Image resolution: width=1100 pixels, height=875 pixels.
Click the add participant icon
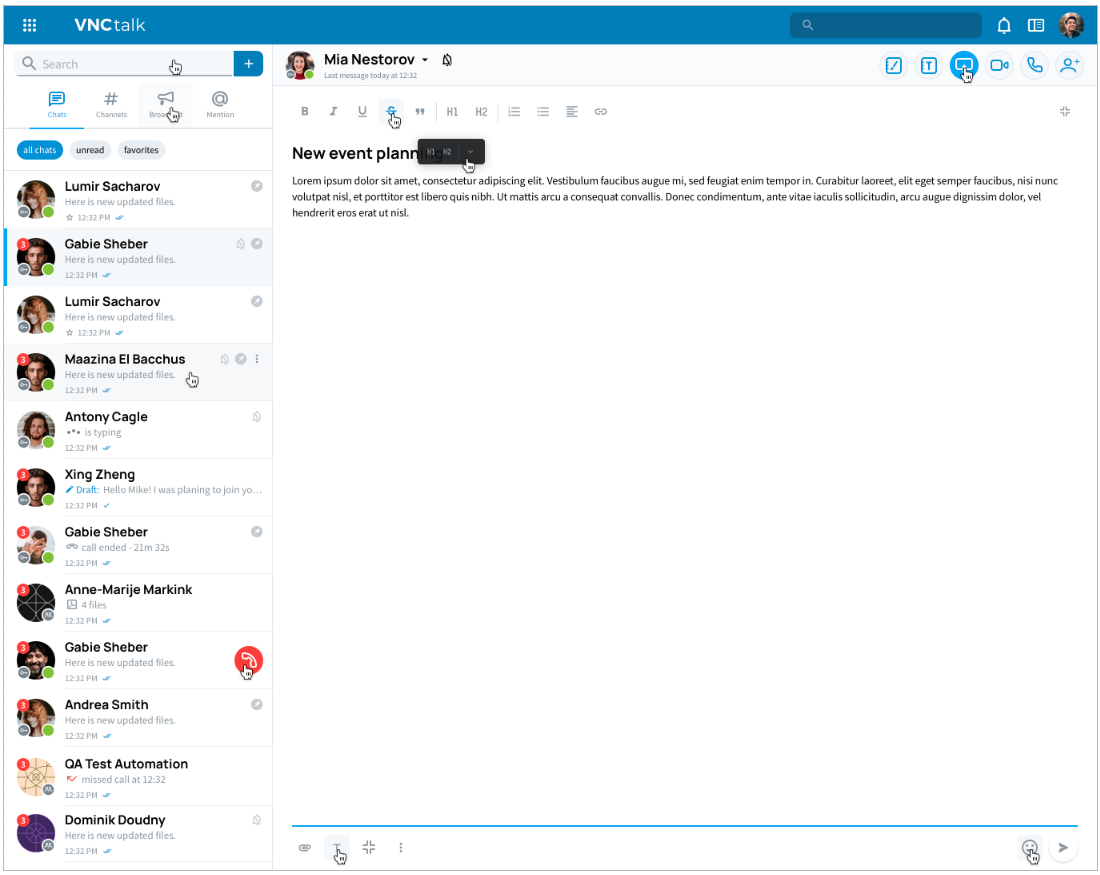[x=1069, y=65]
